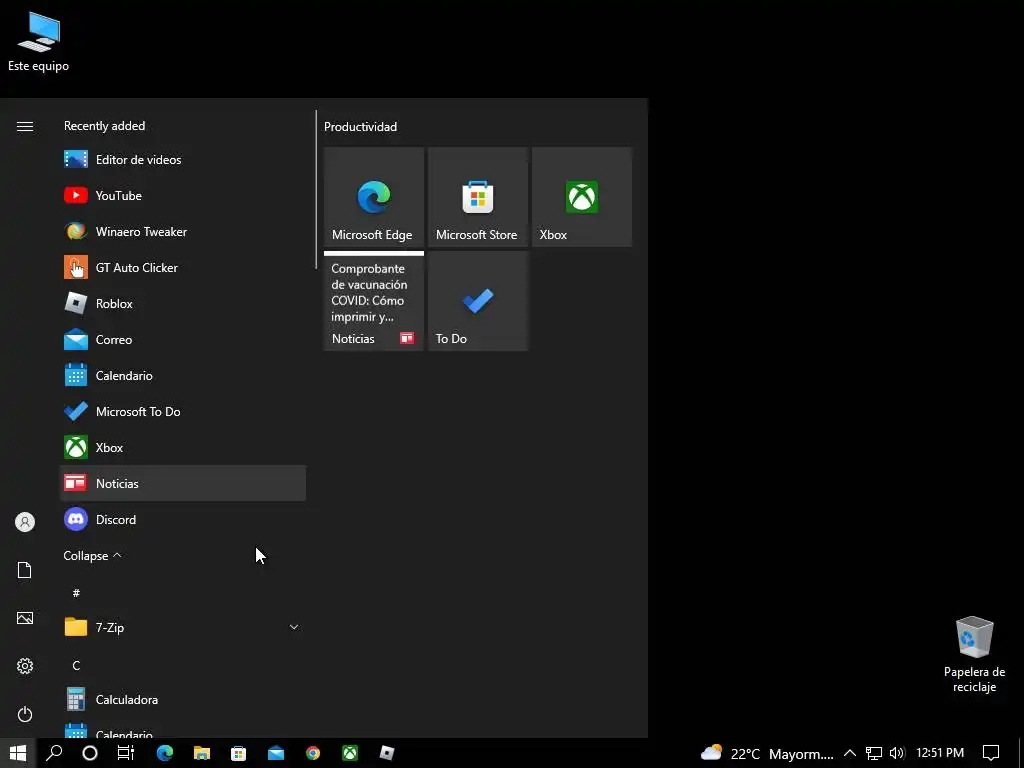
Task: Open Microsoft Store from the taskbar
Action: [x=238, y=753]
